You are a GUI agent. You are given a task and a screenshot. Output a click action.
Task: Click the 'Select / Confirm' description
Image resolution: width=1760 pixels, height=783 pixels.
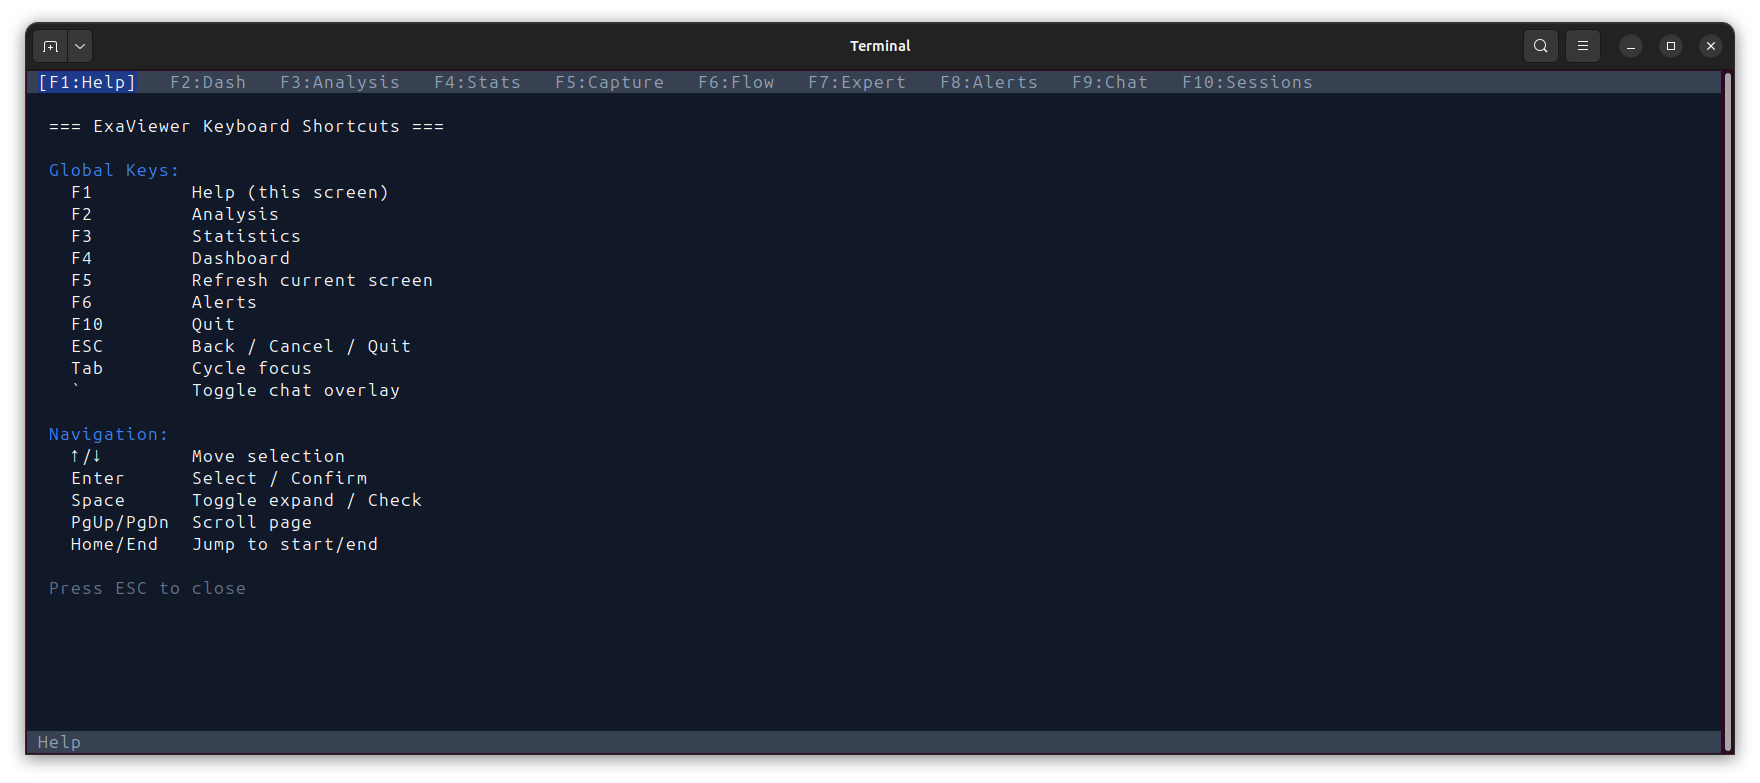[279, 478]
